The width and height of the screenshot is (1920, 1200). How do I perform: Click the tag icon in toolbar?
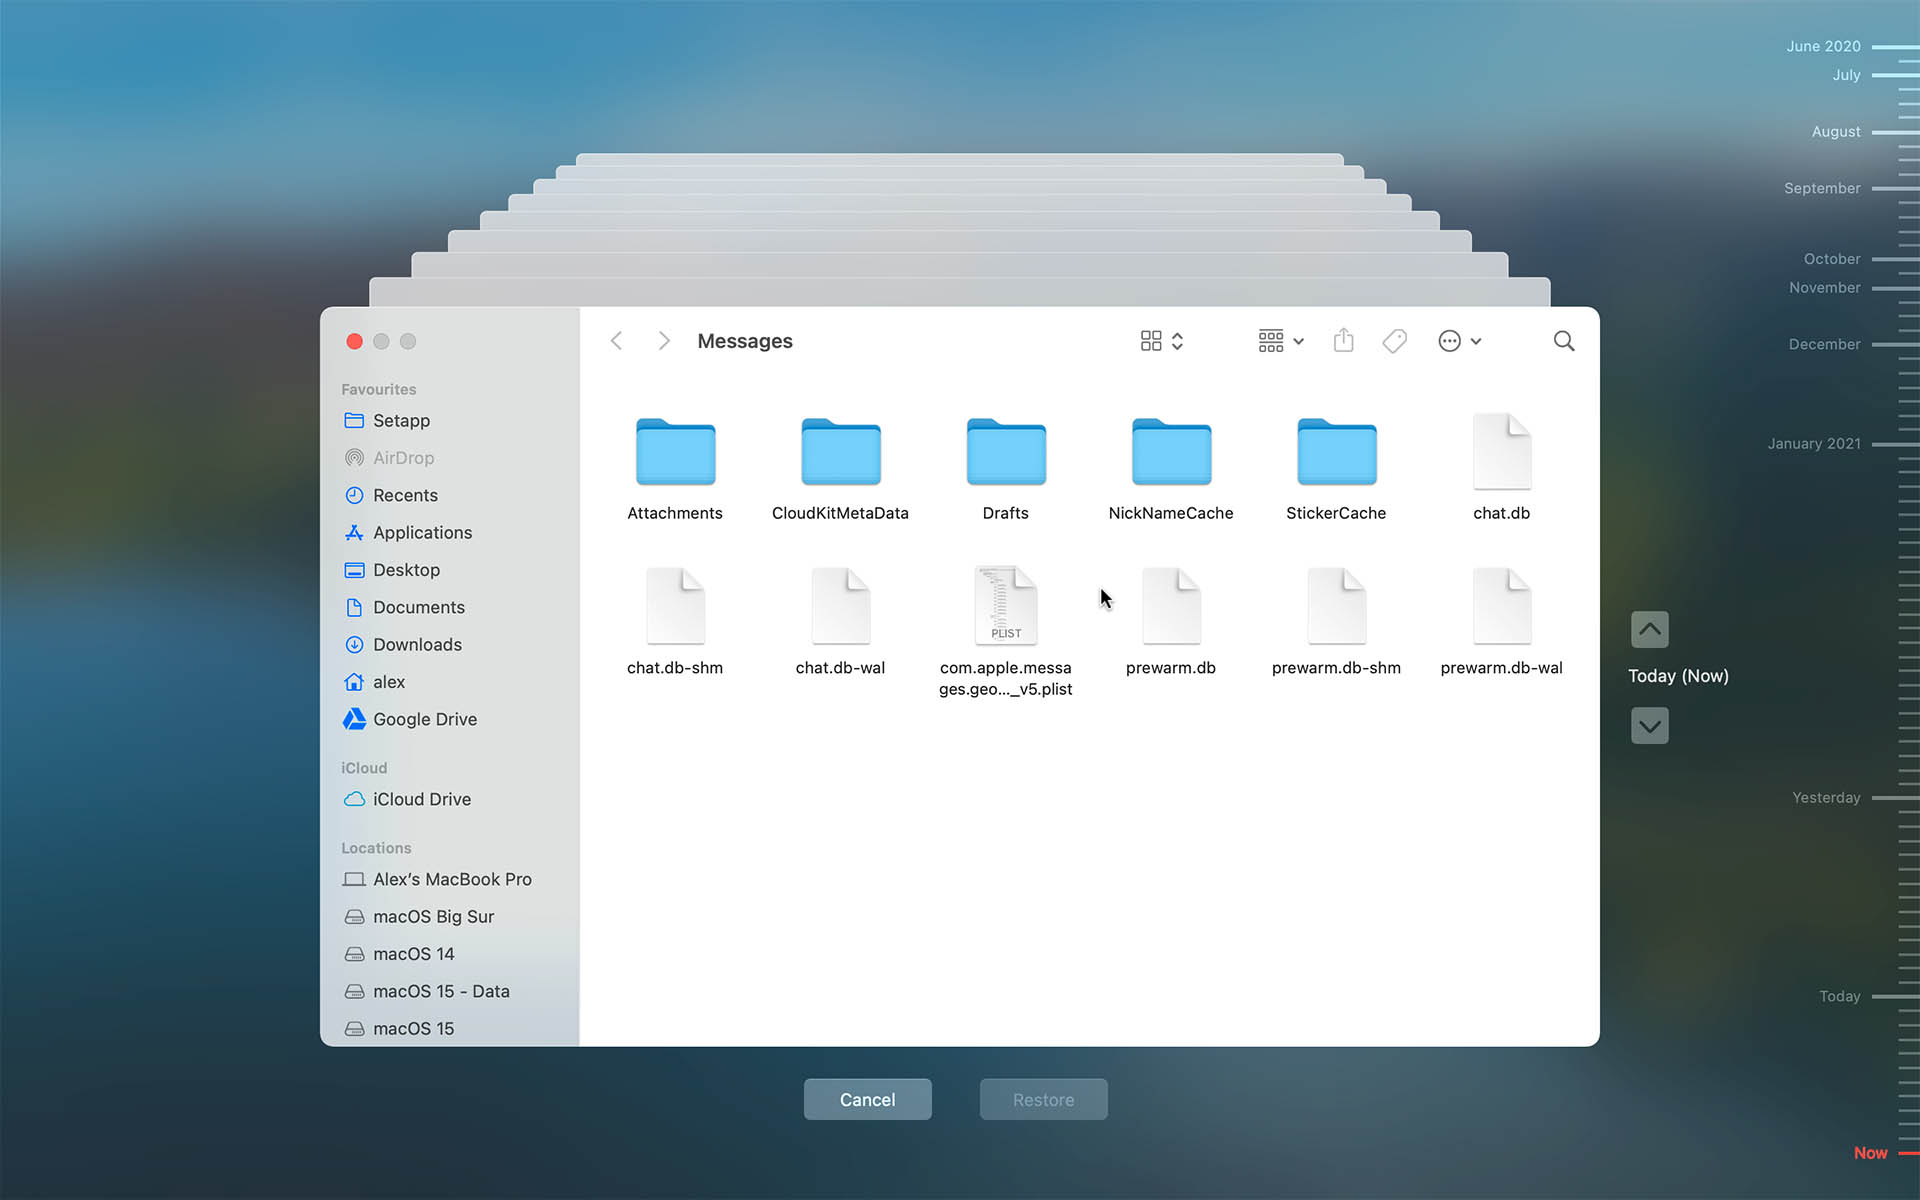pyautogui.click(x=1395, y=341)
